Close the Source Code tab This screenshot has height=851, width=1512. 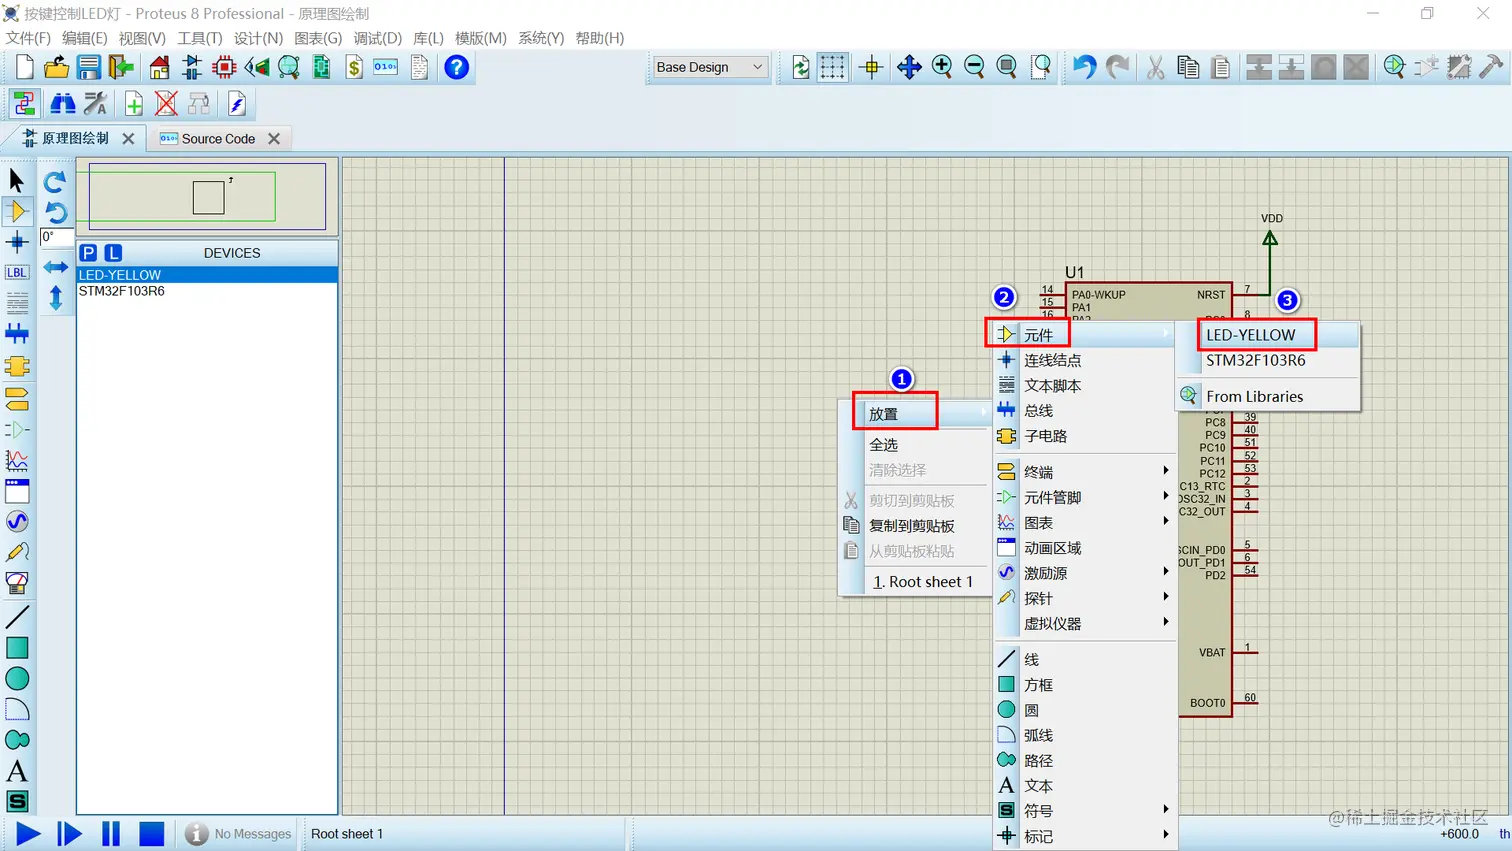[x=274, y=139]
